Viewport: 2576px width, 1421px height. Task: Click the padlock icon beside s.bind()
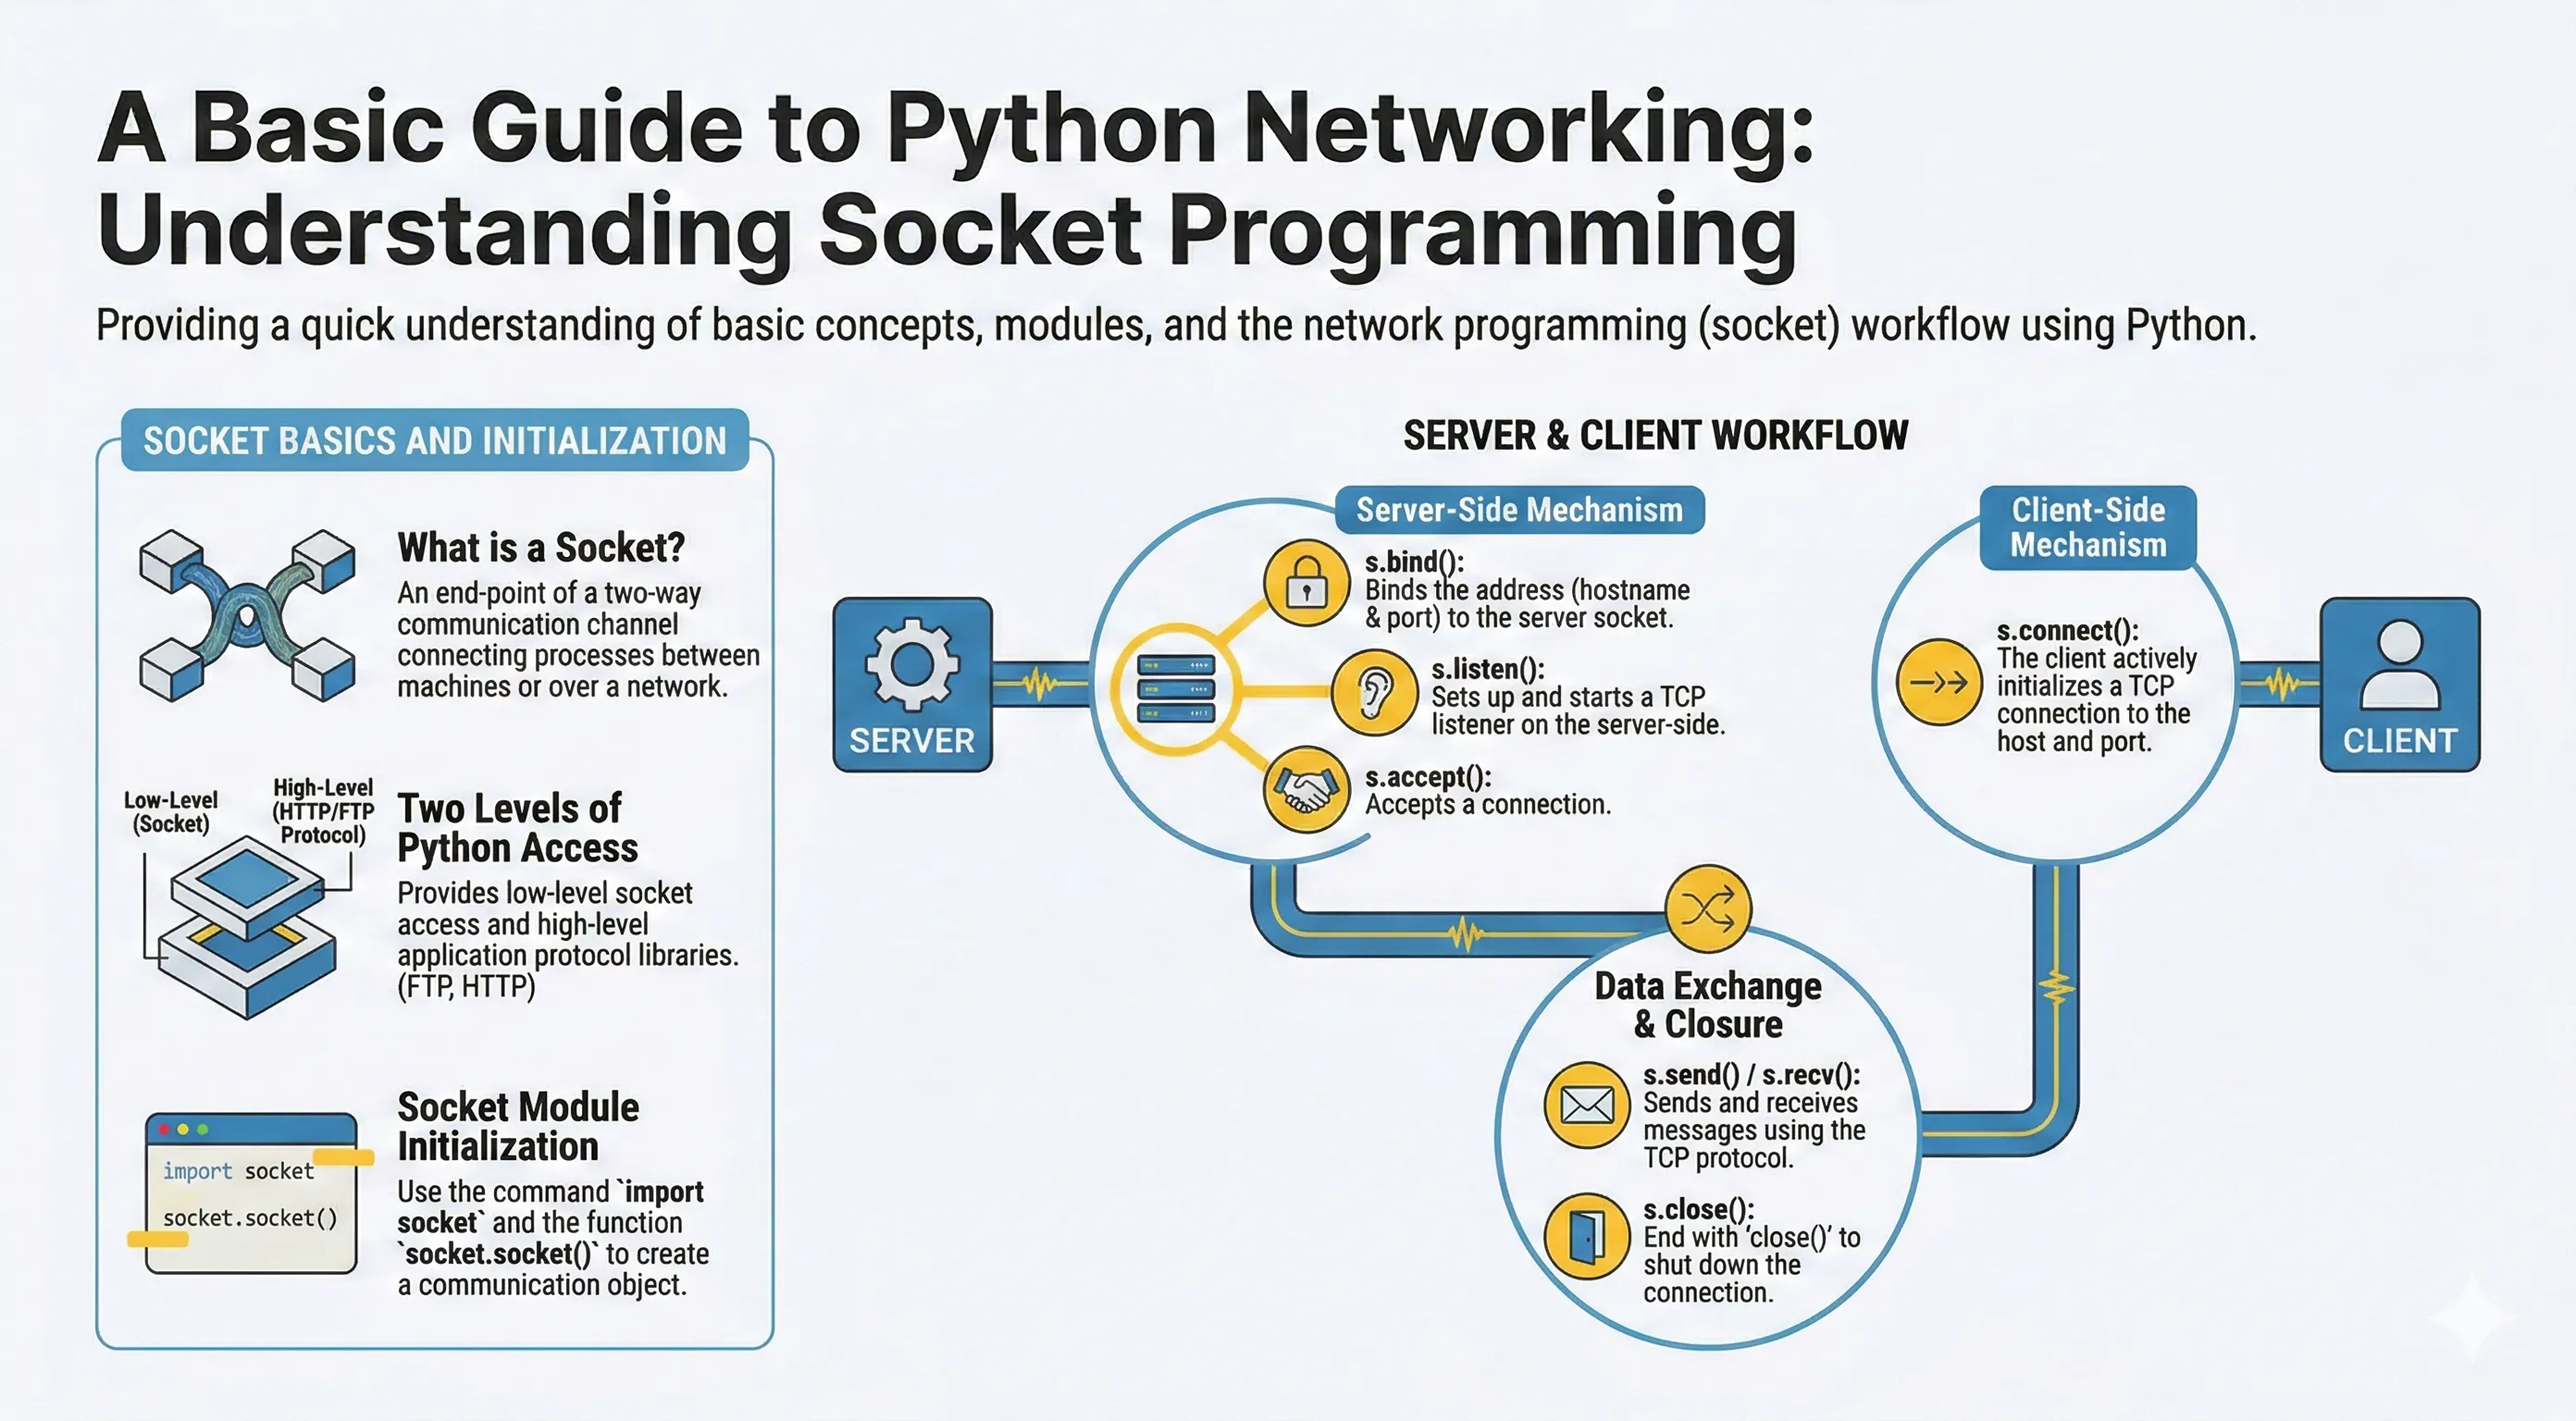click(x=1306, y=582)
